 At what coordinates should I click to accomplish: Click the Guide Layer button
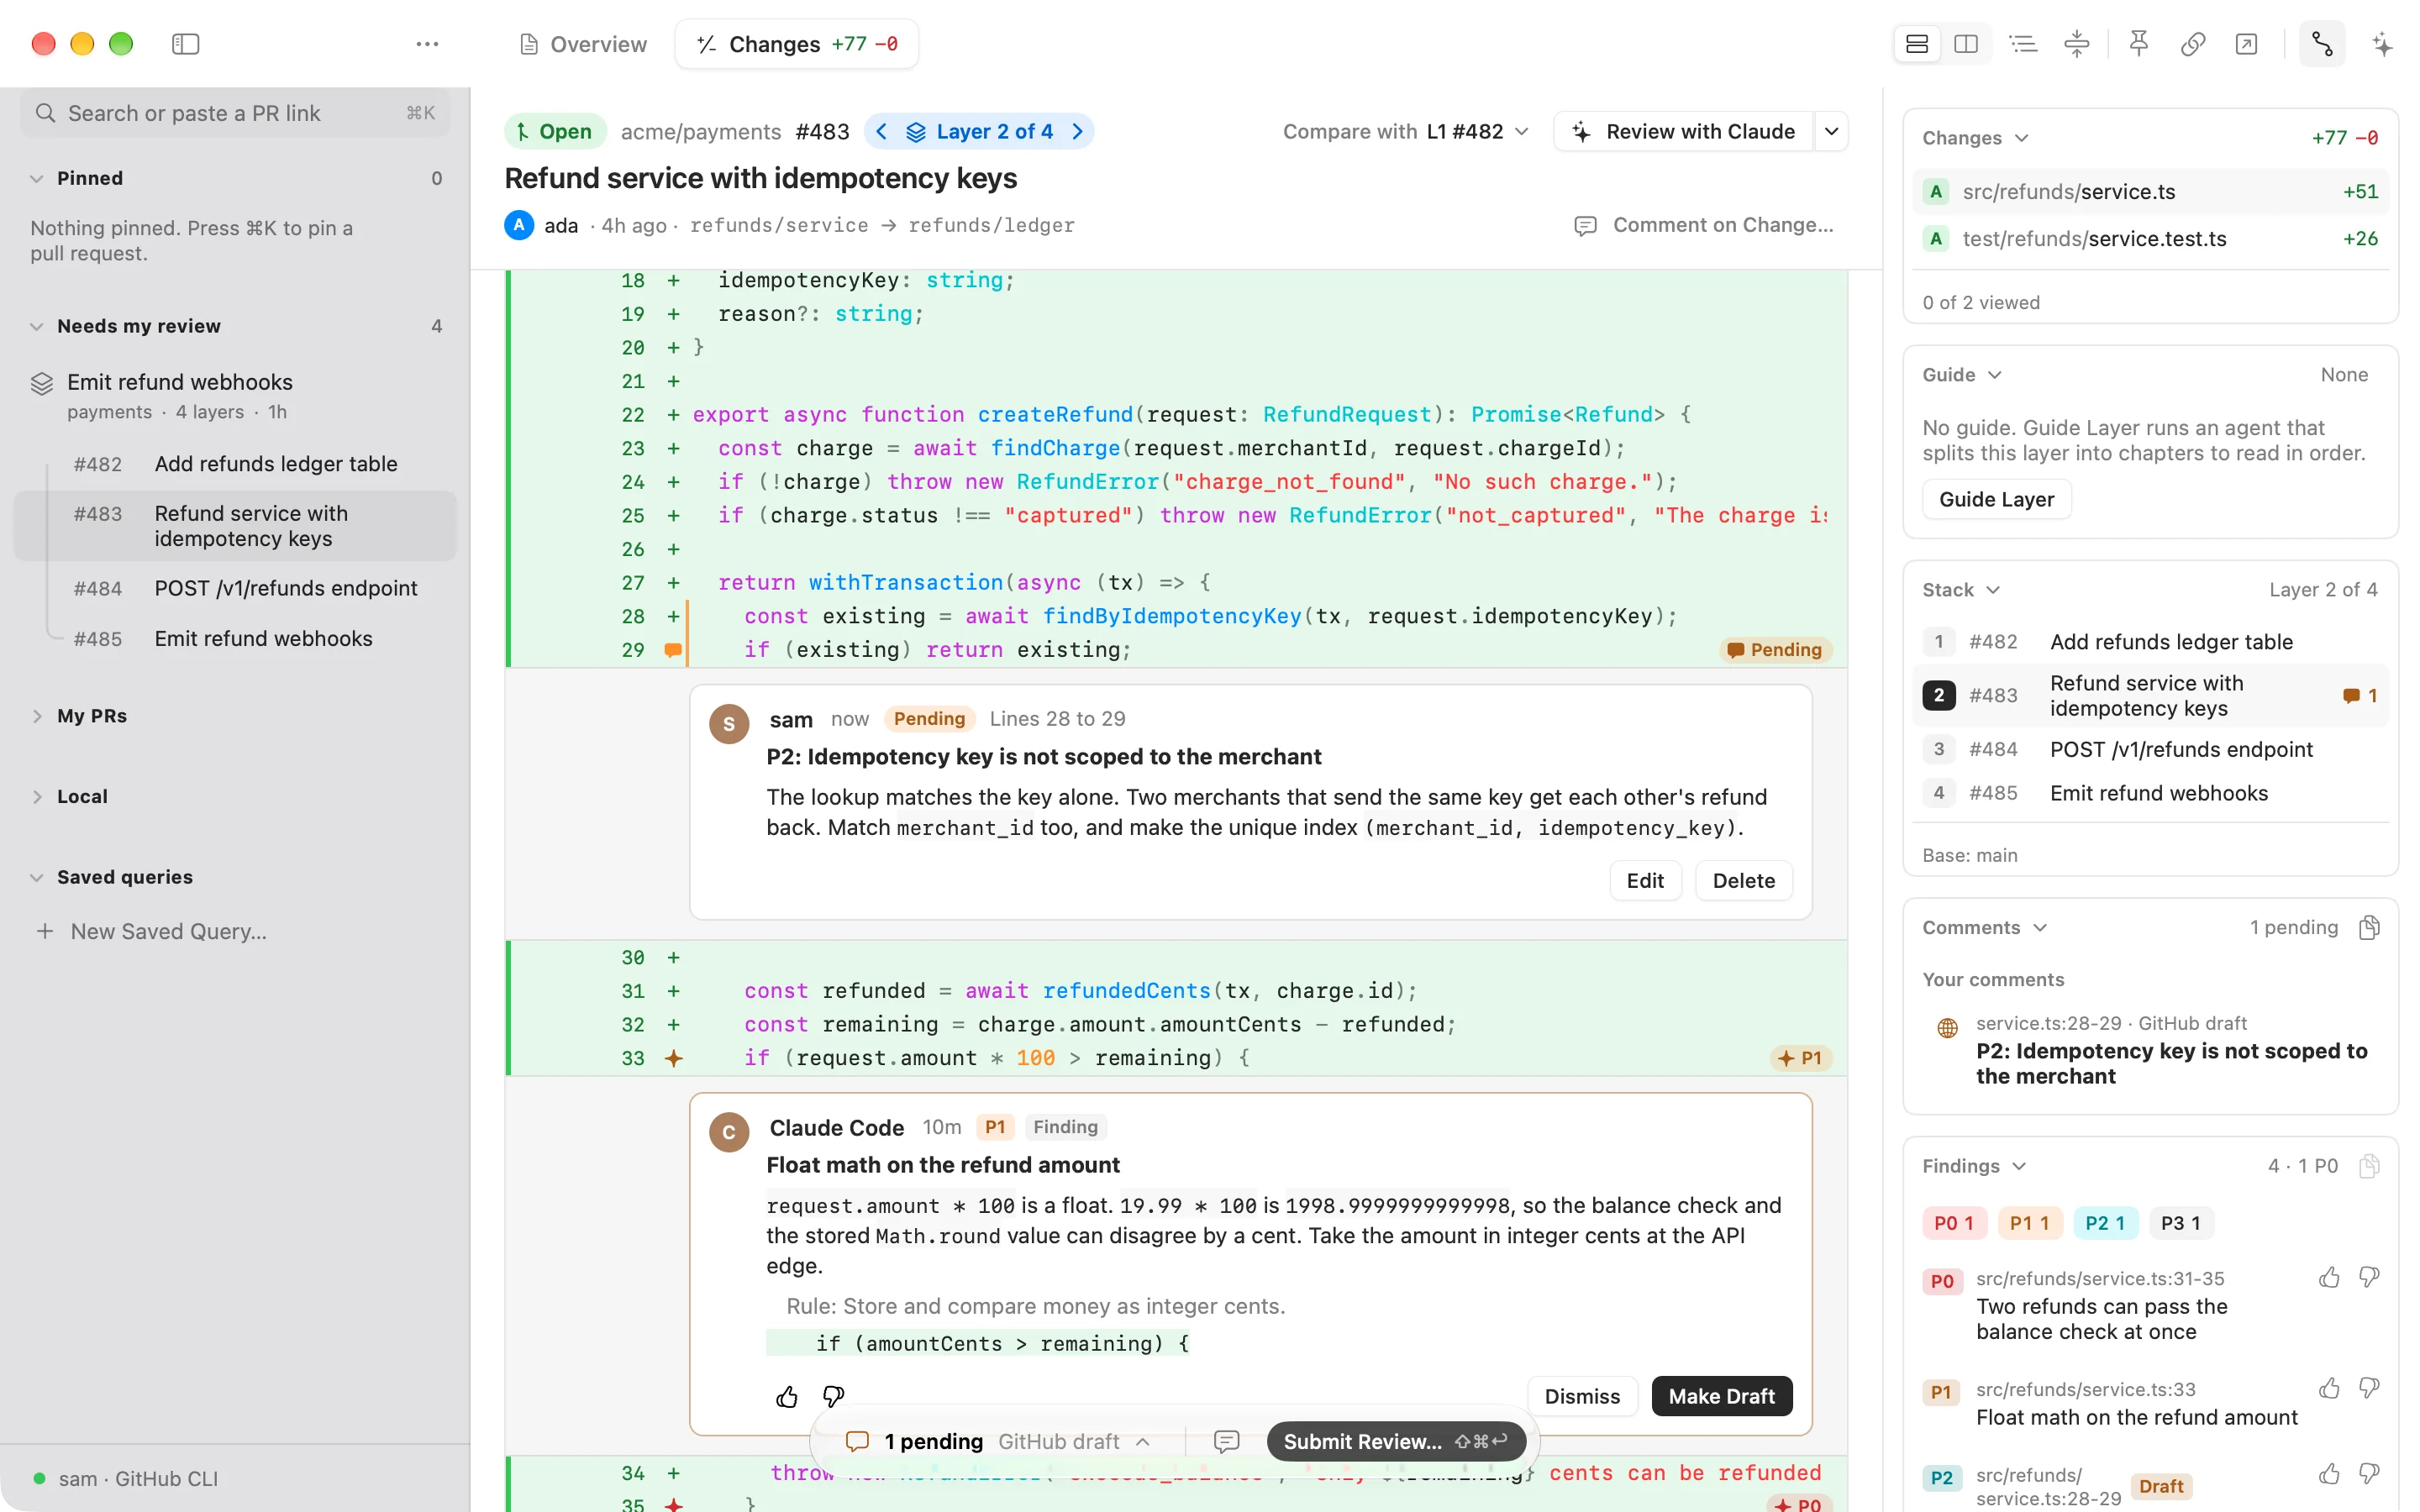tap(1996, 499)
